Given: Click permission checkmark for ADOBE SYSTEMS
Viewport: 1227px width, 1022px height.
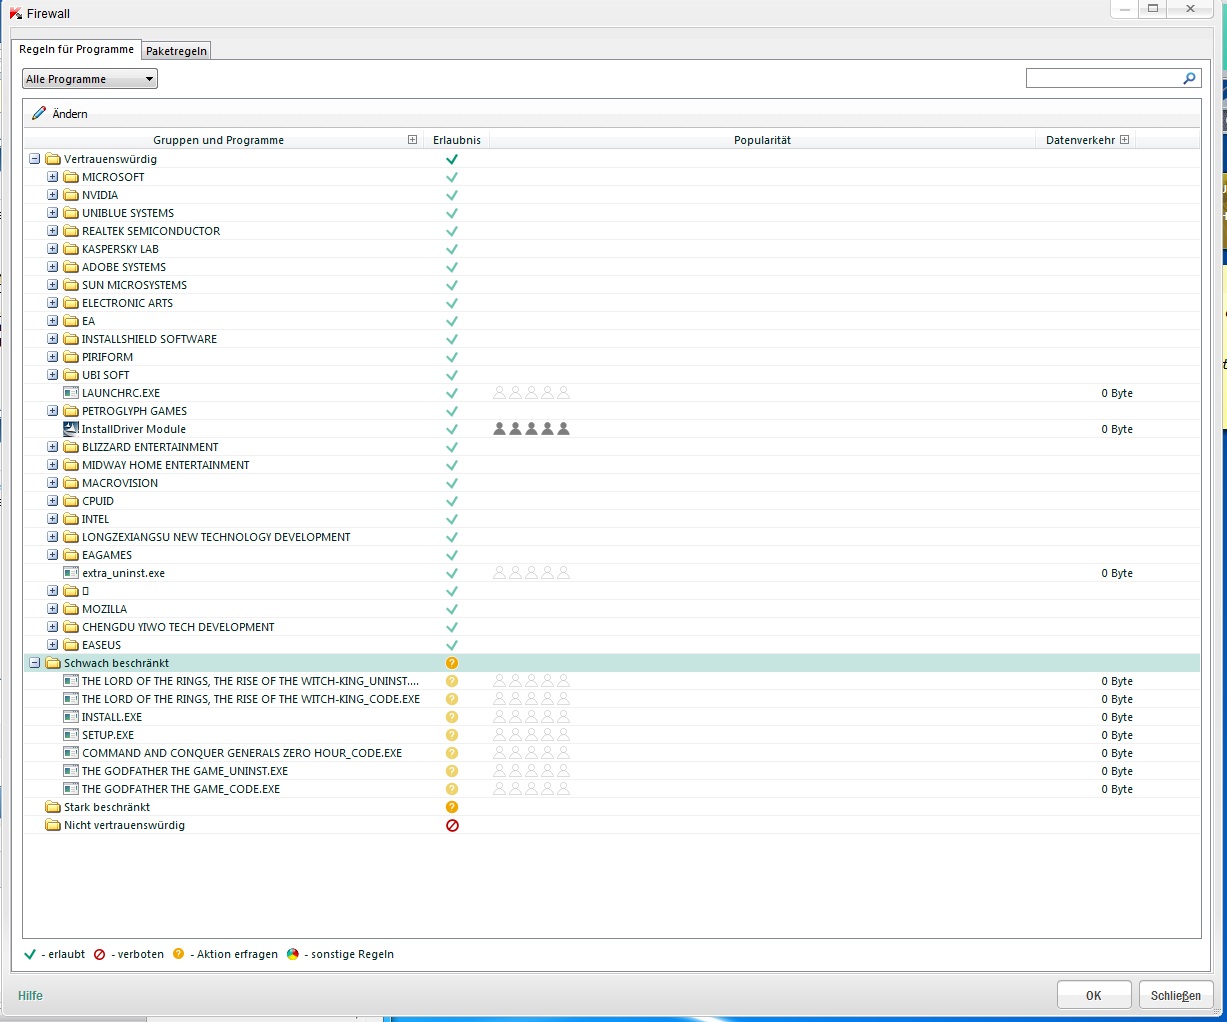Looking at the screenshot, I should [452, 267].
